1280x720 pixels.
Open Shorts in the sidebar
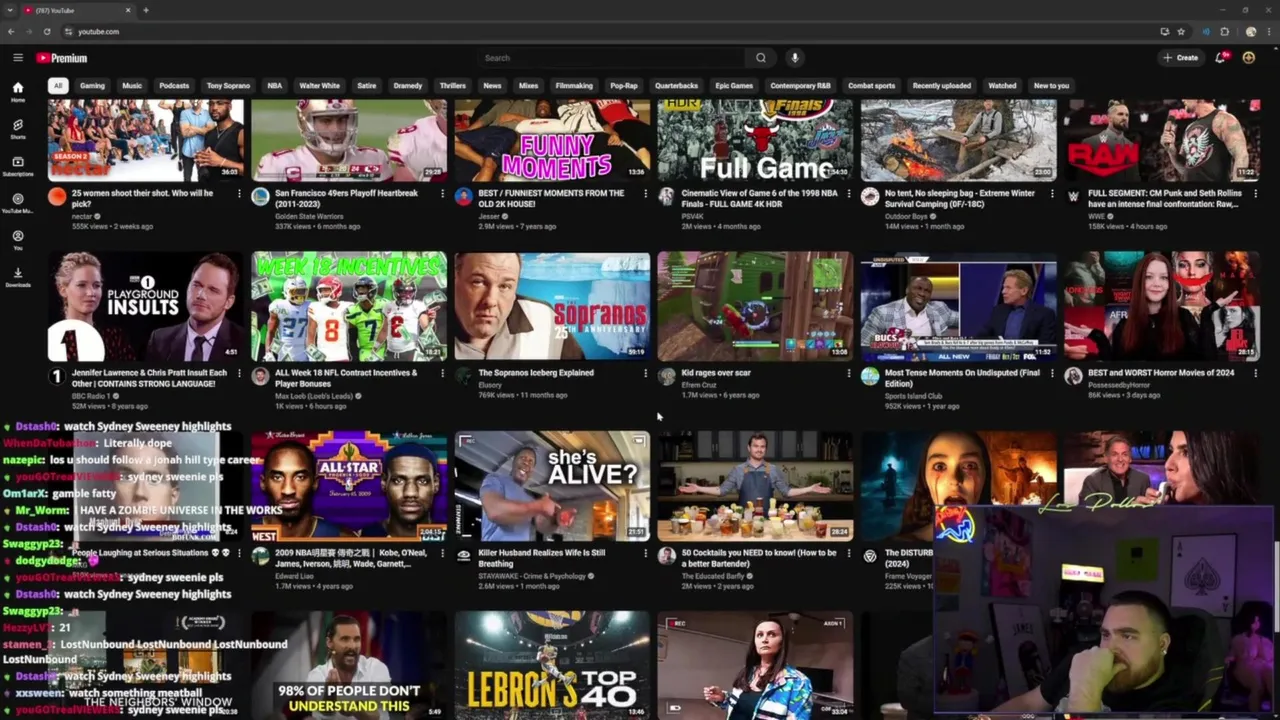pyautogui.click(x=18, y=129)
